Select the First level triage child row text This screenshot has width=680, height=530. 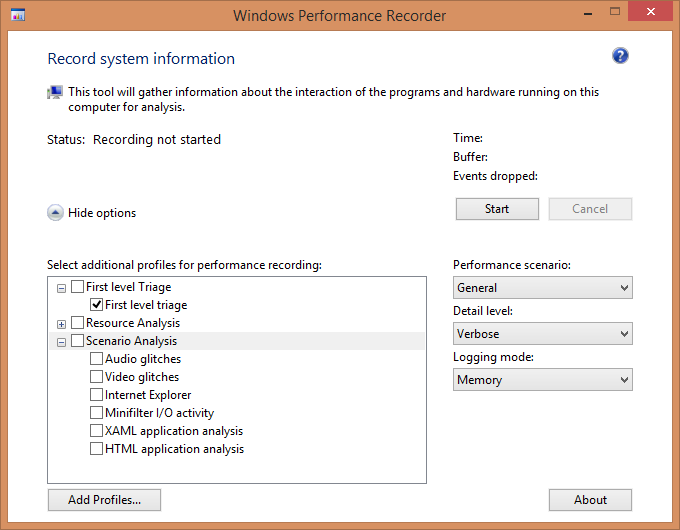[x=146, y=305]
